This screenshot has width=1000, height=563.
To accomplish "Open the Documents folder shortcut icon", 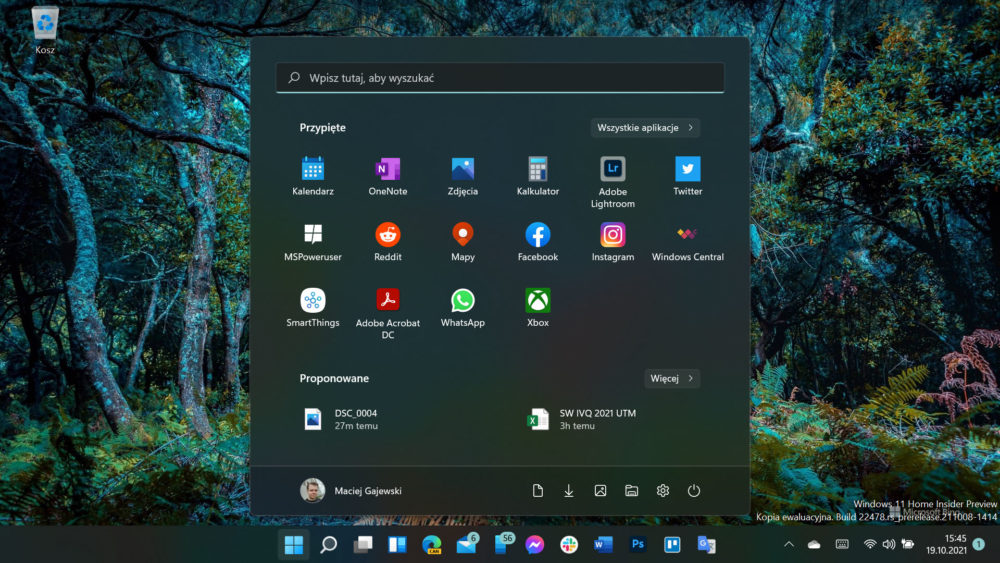I will tap(538, 490).
